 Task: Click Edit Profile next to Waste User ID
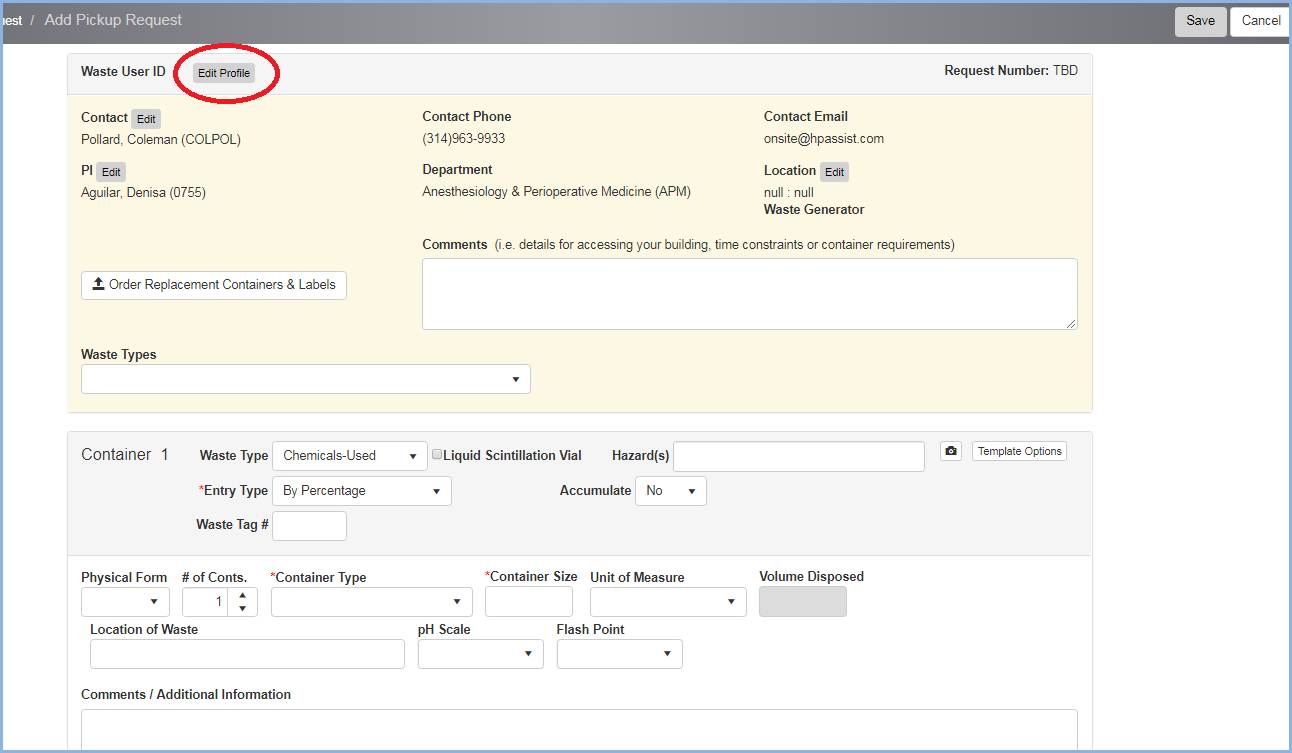point(223,73)
